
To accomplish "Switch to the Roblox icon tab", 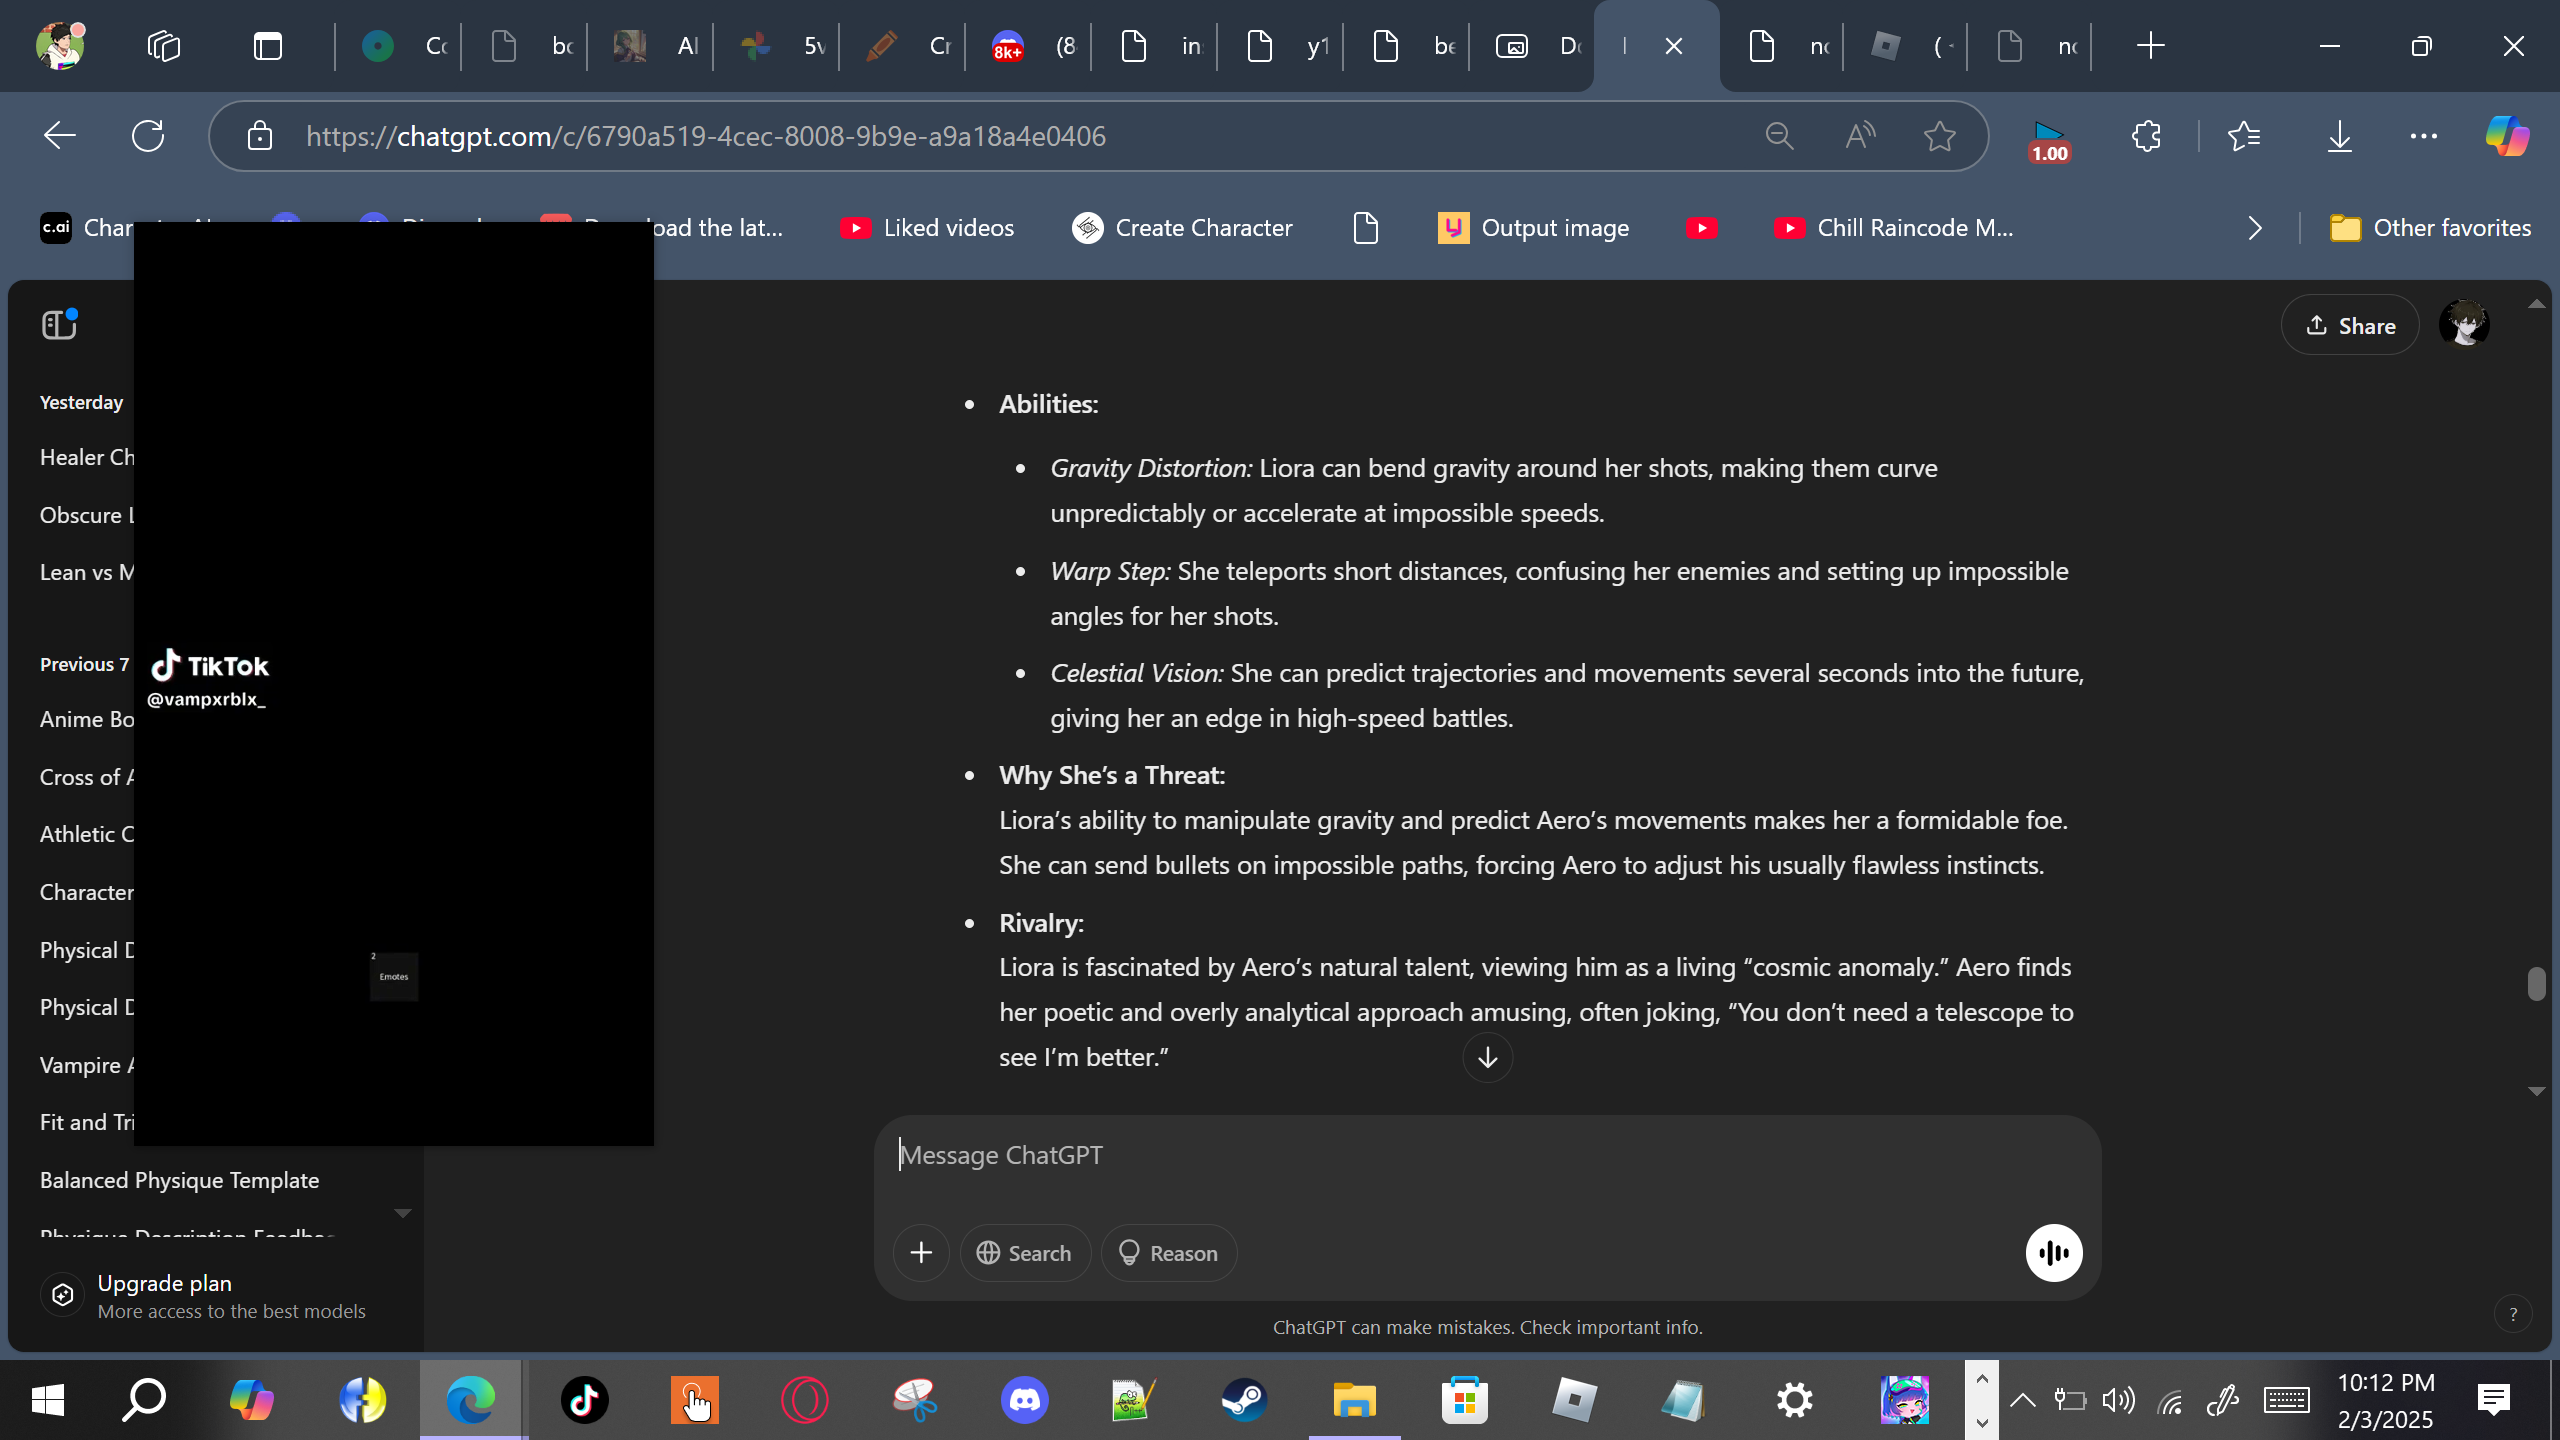I will point(1906,46).
